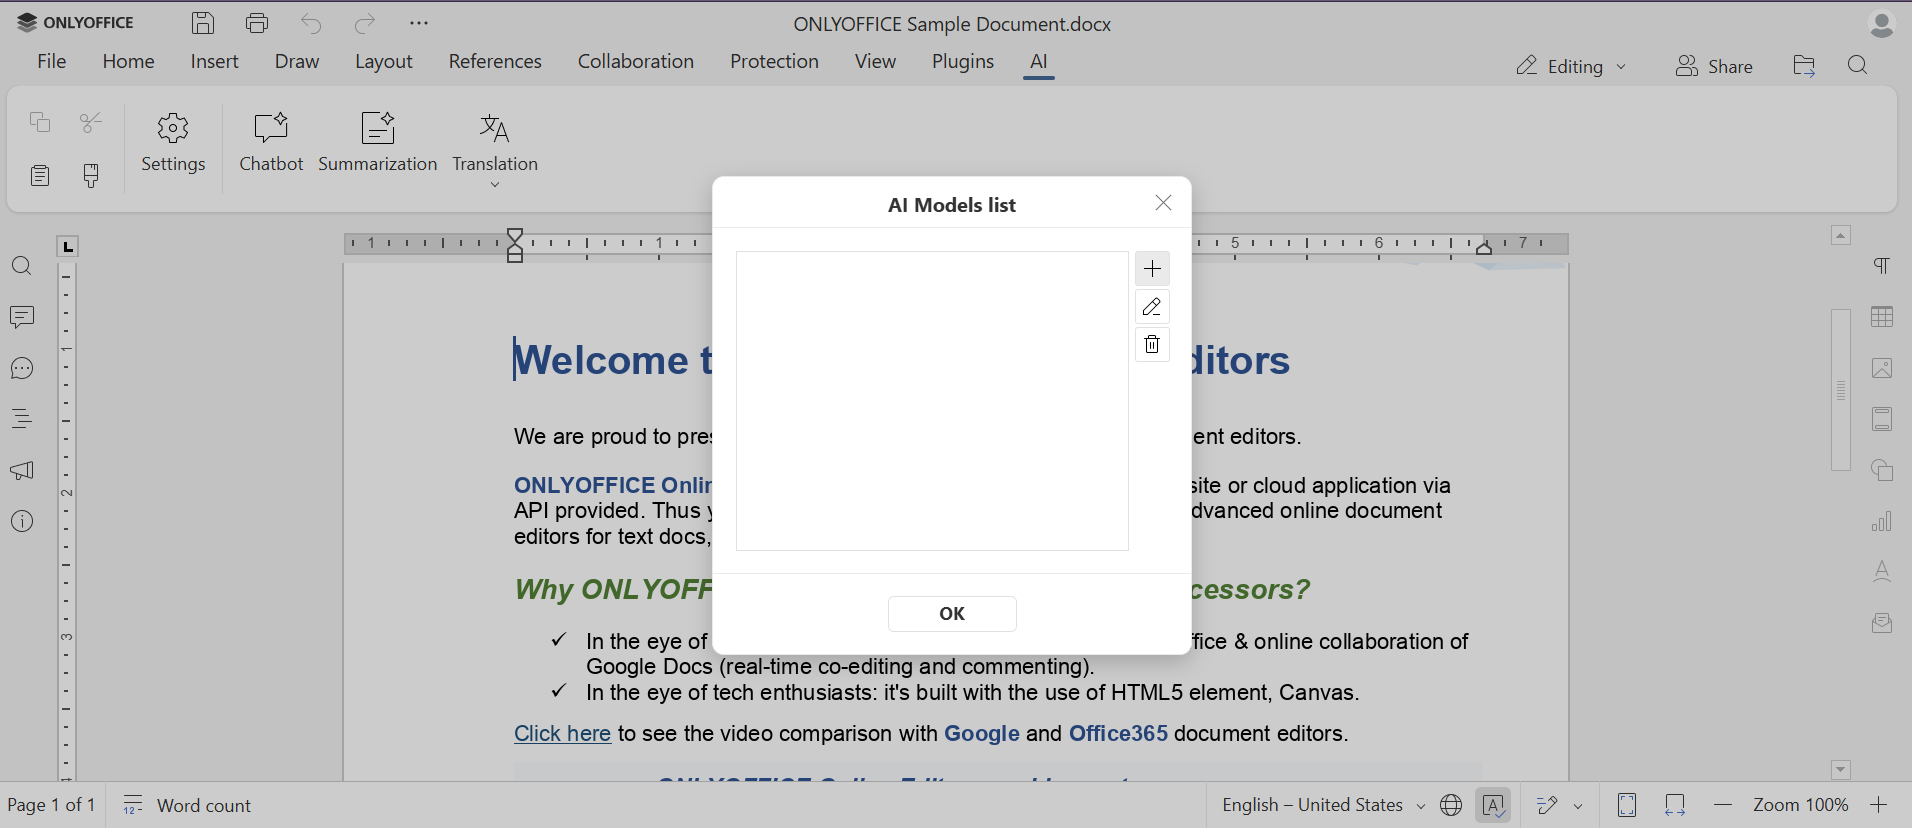This screenshot has height=828, width=1912.
Task: Launch the AI Chatbot tool
Action: [x=271, y=143]
